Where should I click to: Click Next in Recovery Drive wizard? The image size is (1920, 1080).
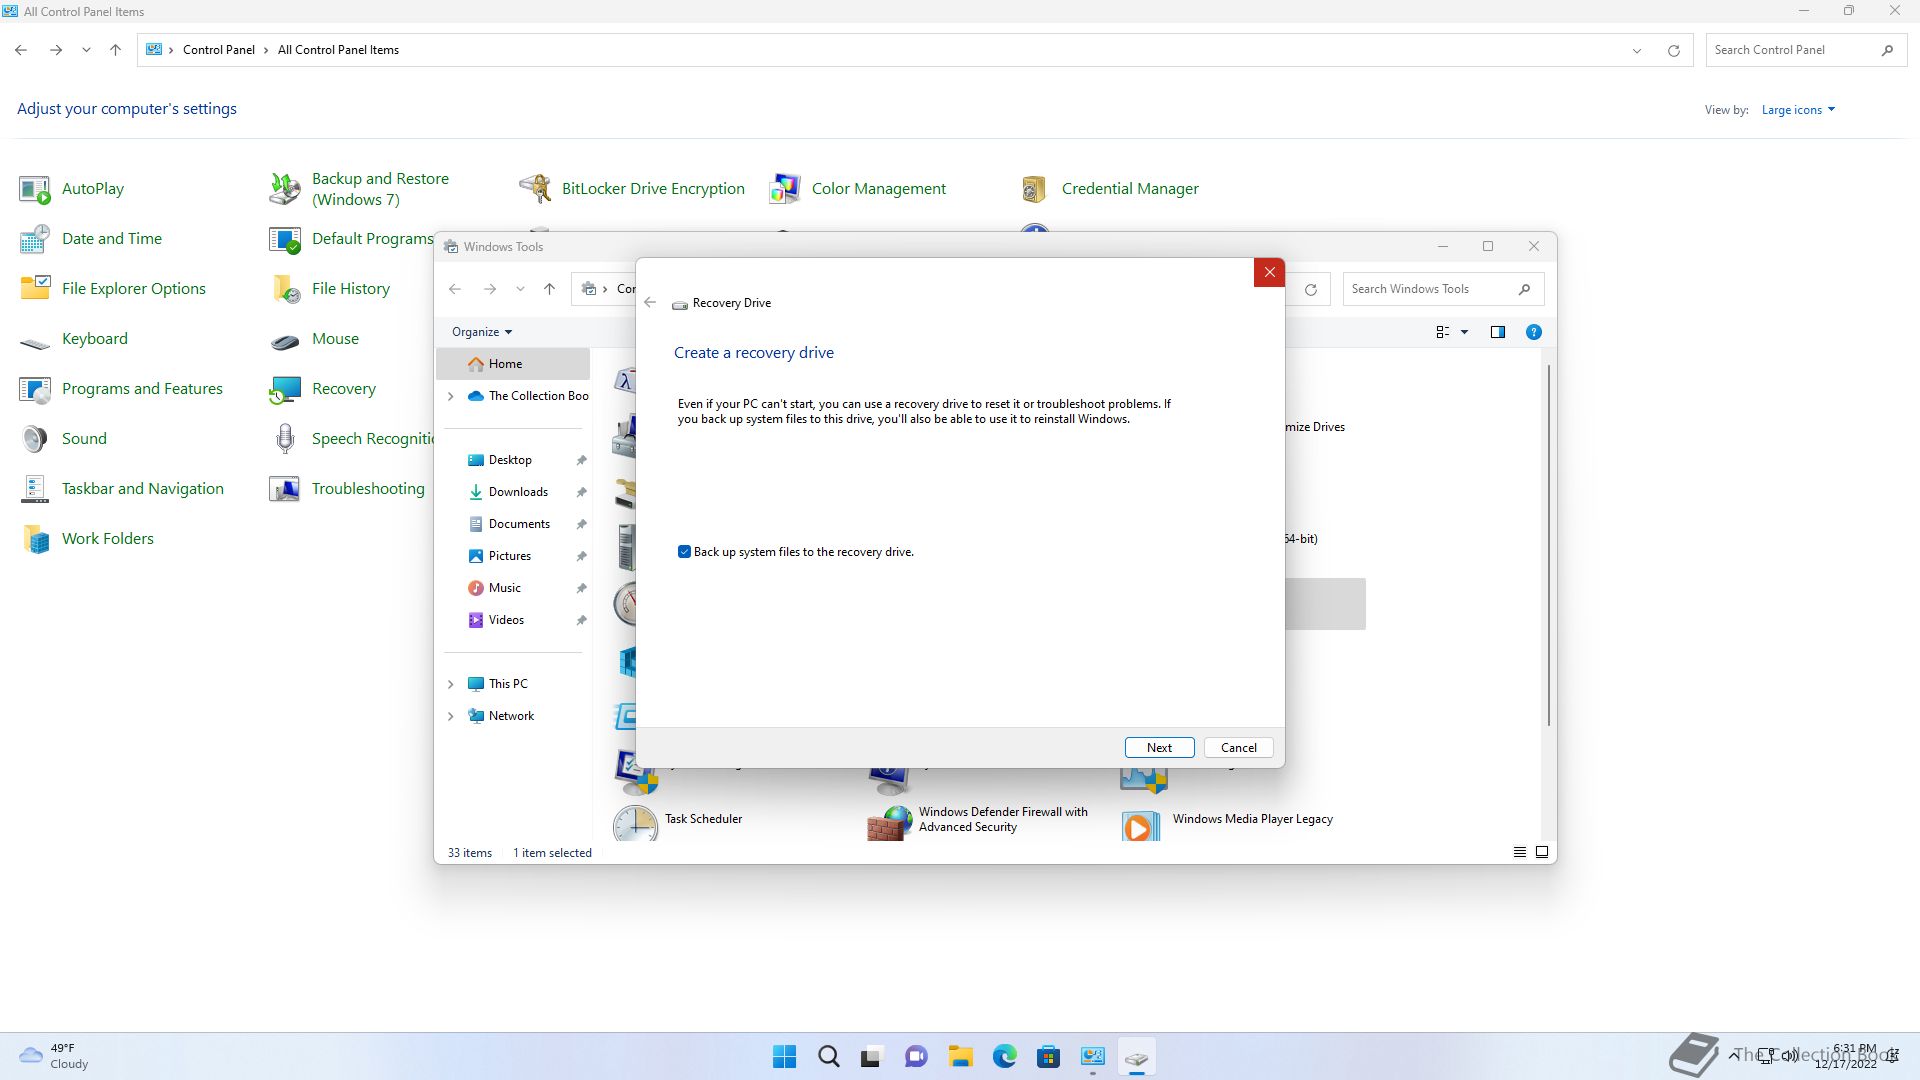pyautogui.click(x=1159, y=748)
